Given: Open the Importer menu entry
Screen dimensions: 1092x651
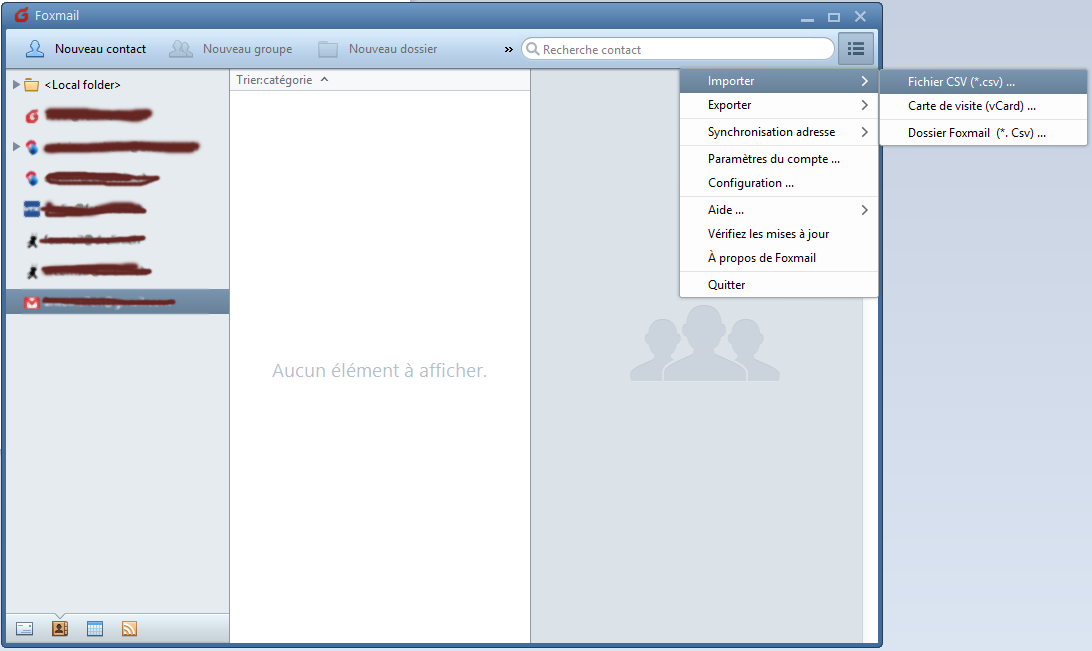Looking at the screenshot, I should point(779,81).
